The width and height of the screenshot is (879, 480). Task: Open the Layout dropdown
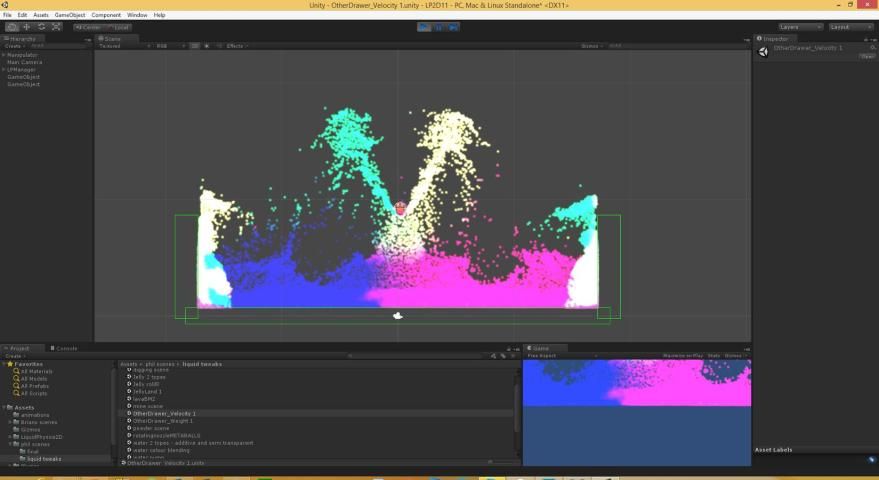851,27
